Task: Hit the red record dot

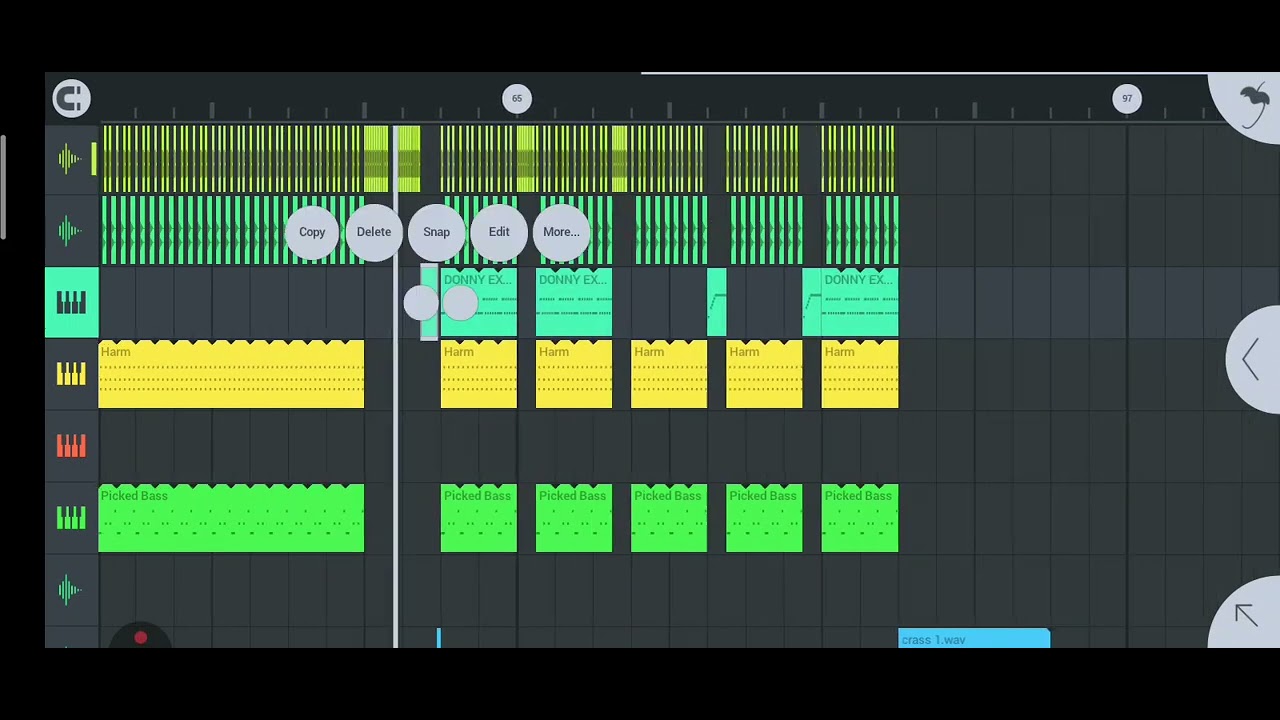Action: click(141, 637)
